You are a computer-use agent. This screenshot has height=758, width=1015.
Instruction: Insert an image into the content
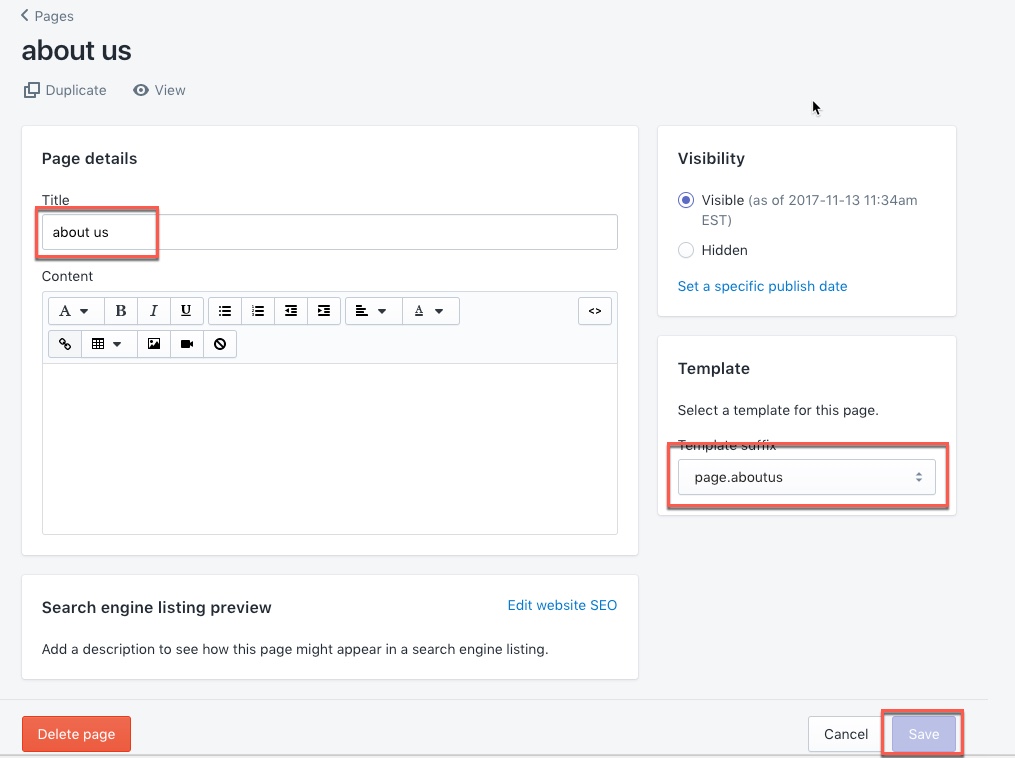point(154,344)
